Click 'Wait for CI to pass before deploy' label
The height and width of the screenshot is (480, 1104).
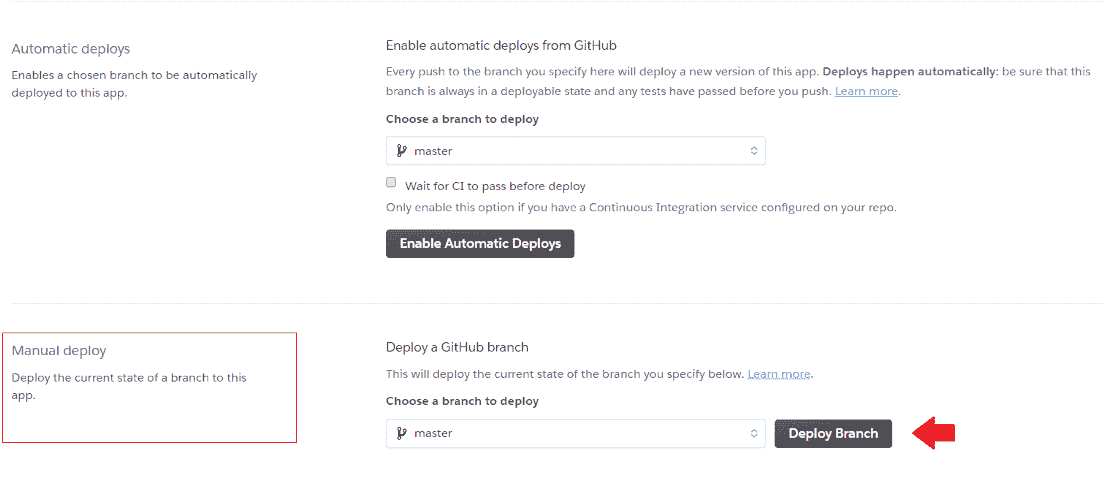click(495, 186)
